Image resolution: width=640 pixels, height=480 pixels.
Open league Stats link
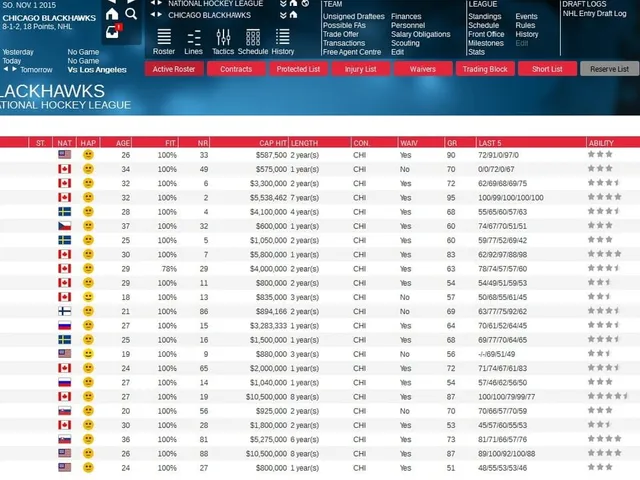(x=476, y=52)
